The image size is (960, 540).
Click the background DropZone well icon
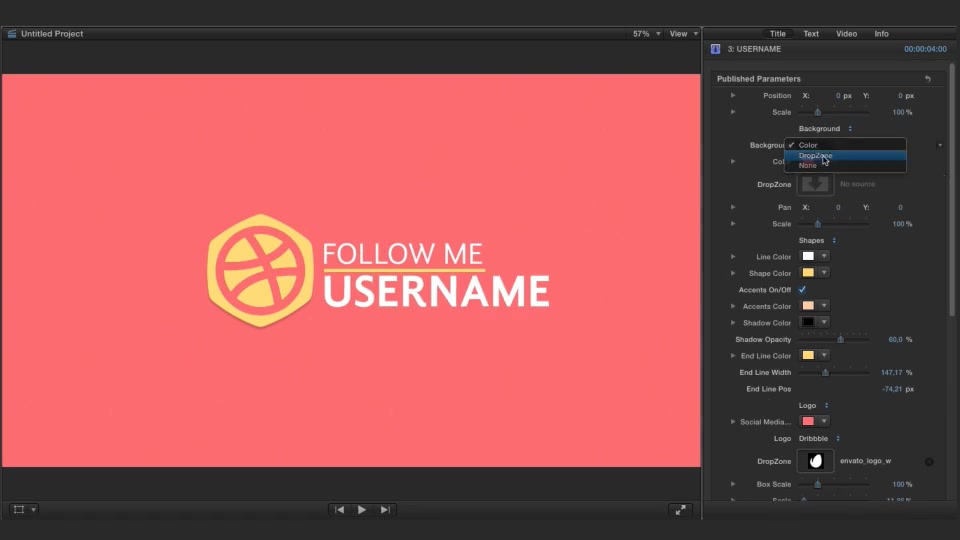(x=816, y=184)
